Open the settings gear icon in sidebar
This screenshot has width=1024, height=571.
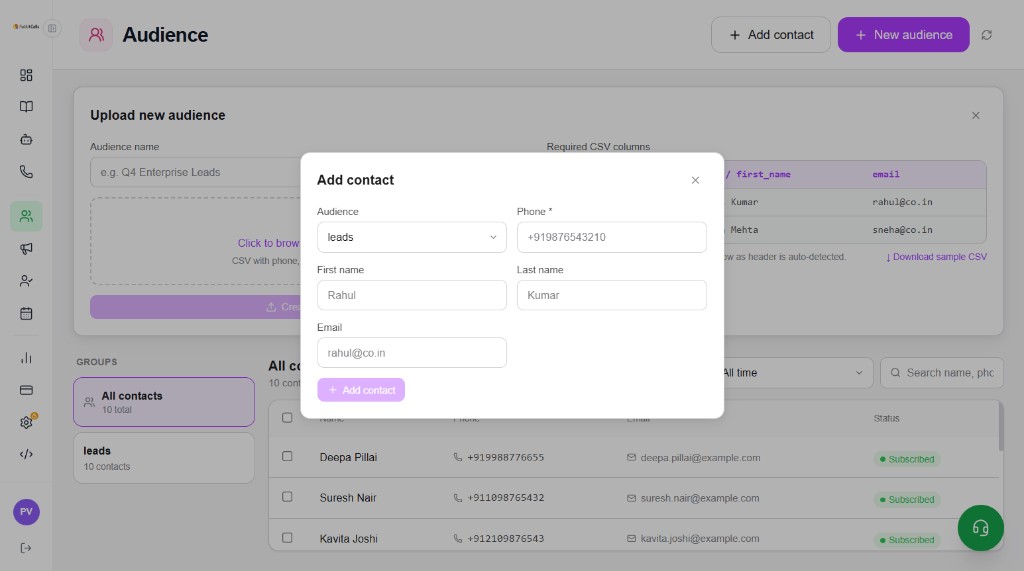pos(26,423)
